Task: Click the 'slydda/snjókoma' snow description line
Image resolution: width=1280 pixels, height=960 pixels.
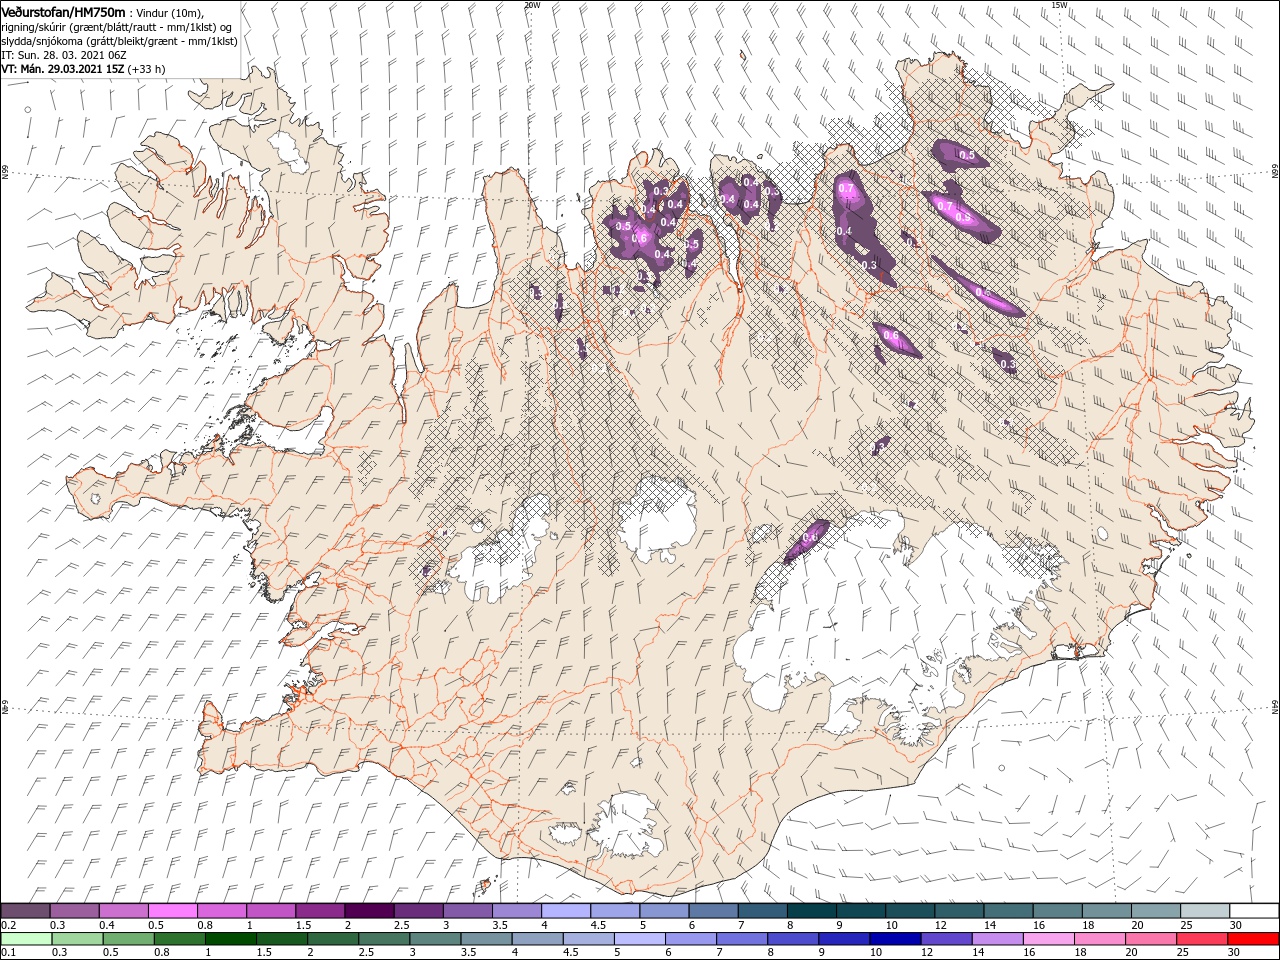Action: point(119,41)
